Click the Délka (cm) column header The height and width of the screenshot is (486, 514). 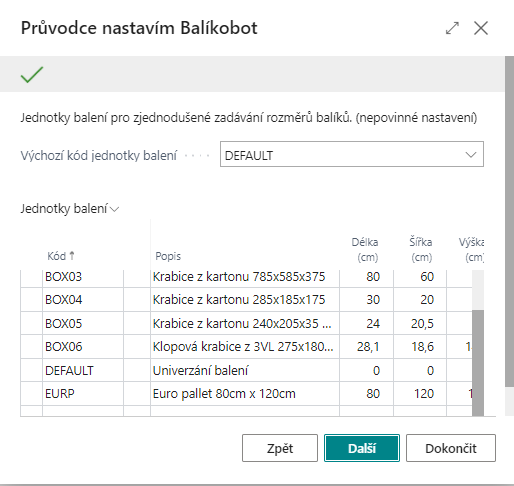[x=365, y=249]
